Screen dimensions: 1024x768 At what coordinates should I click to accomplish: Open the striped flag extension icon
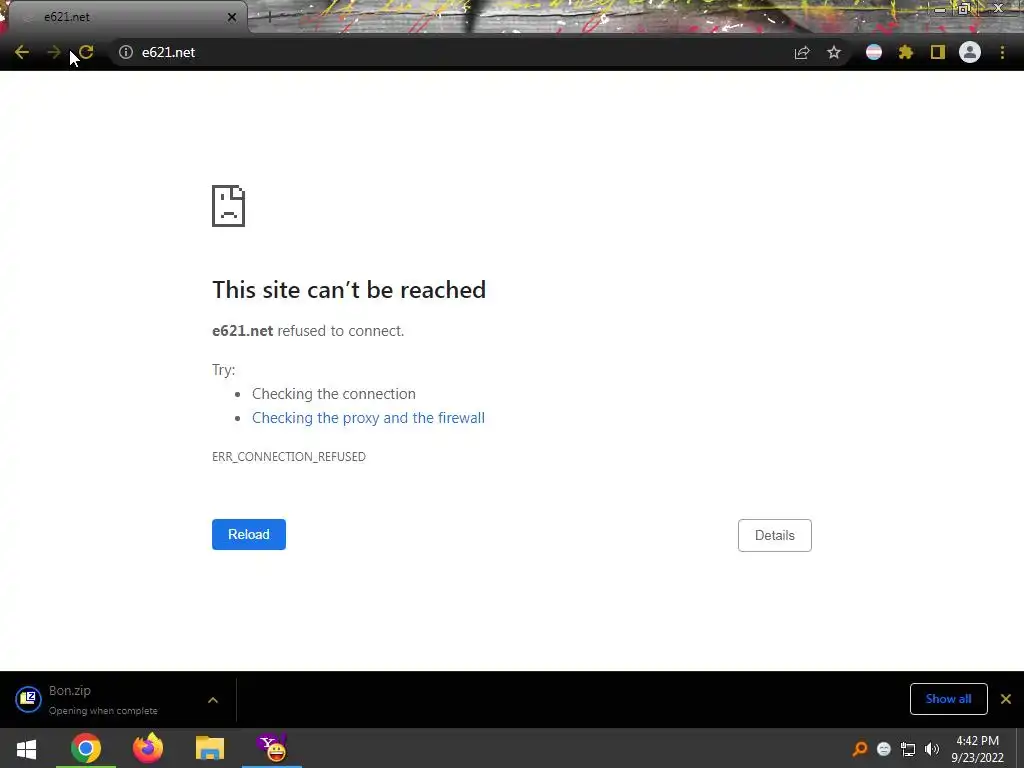pos(874,52)
